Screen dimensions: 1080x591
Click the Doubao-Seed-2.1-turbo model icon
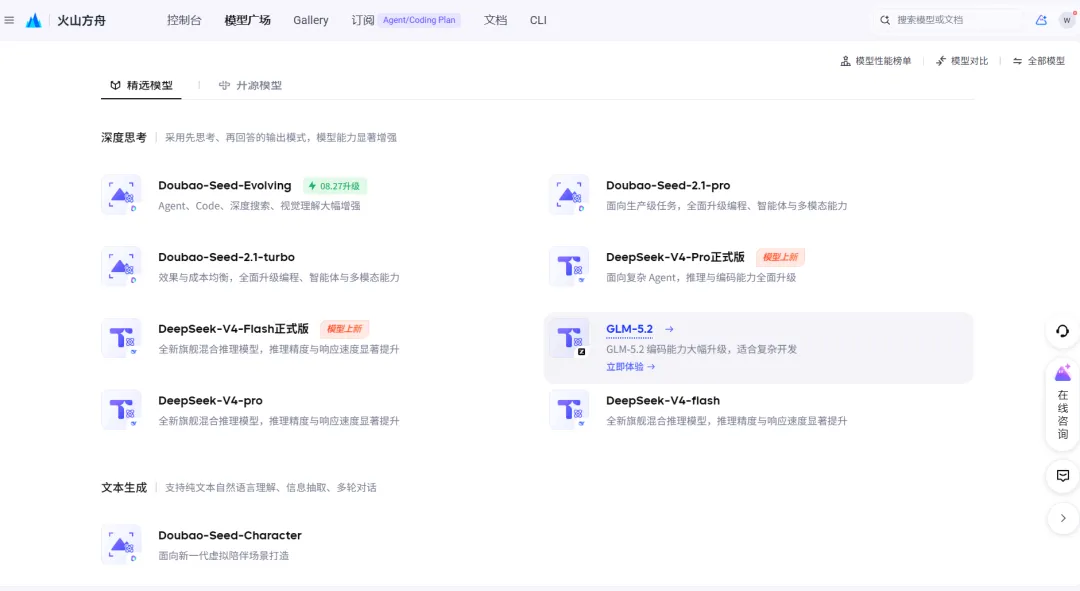pyautogui.click(x=121, y=266)
